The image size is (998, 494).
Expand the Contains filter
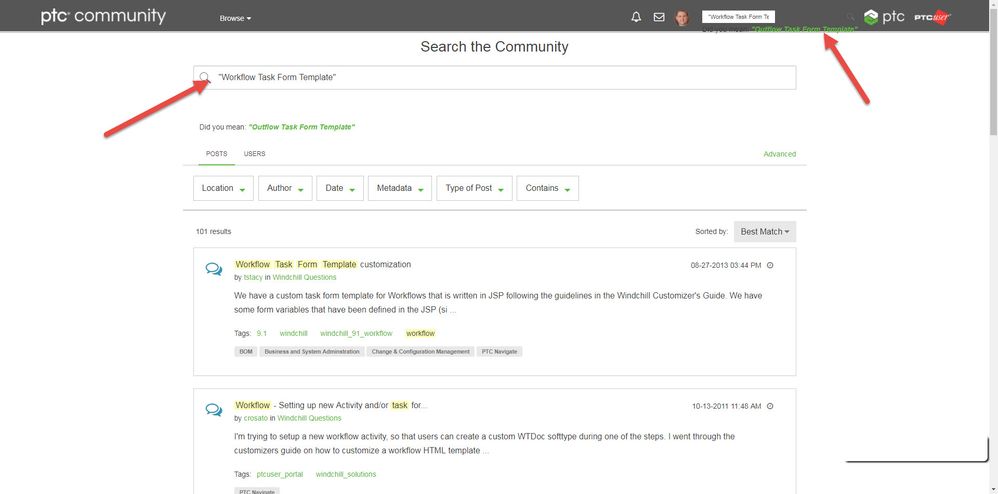click(547, 188)
